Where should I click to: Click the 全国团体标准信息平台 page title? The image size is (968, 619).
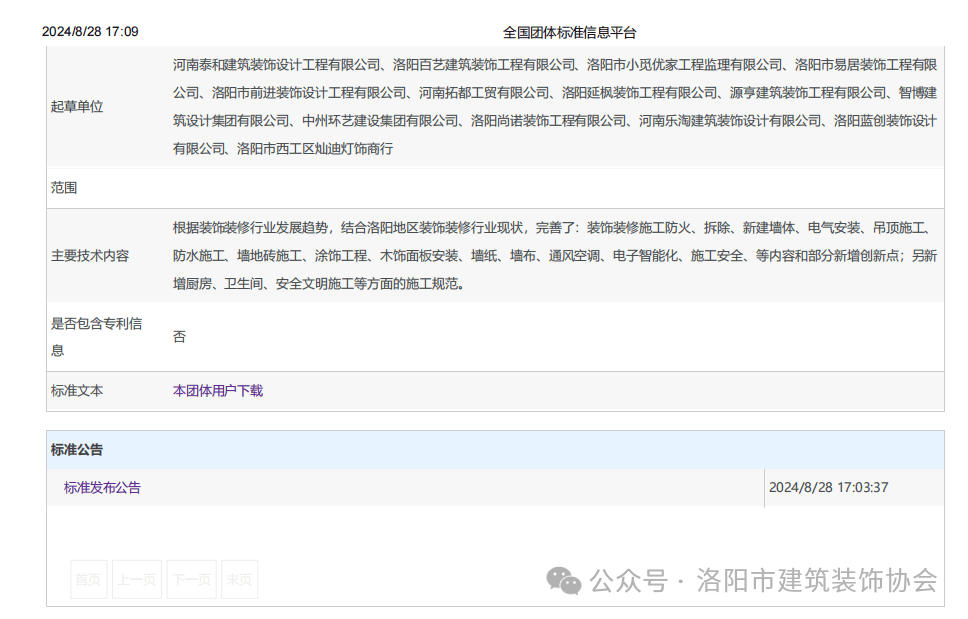pos(569,32)
